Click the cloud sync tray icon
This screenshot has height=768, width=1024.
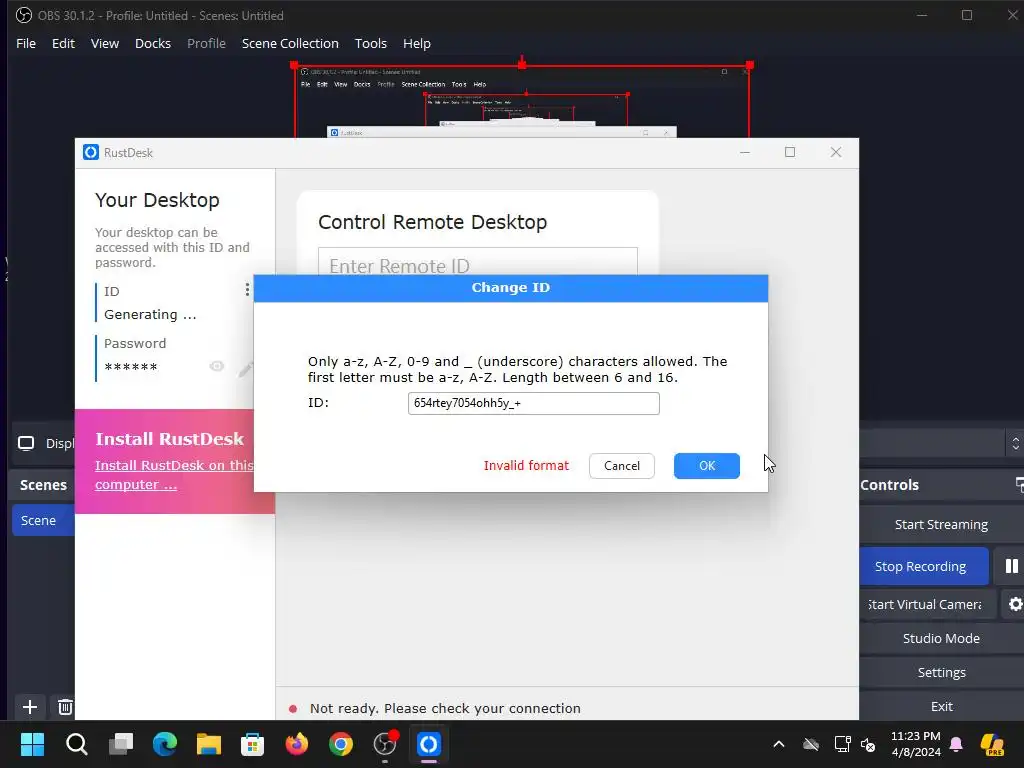(x=811, y=744)
